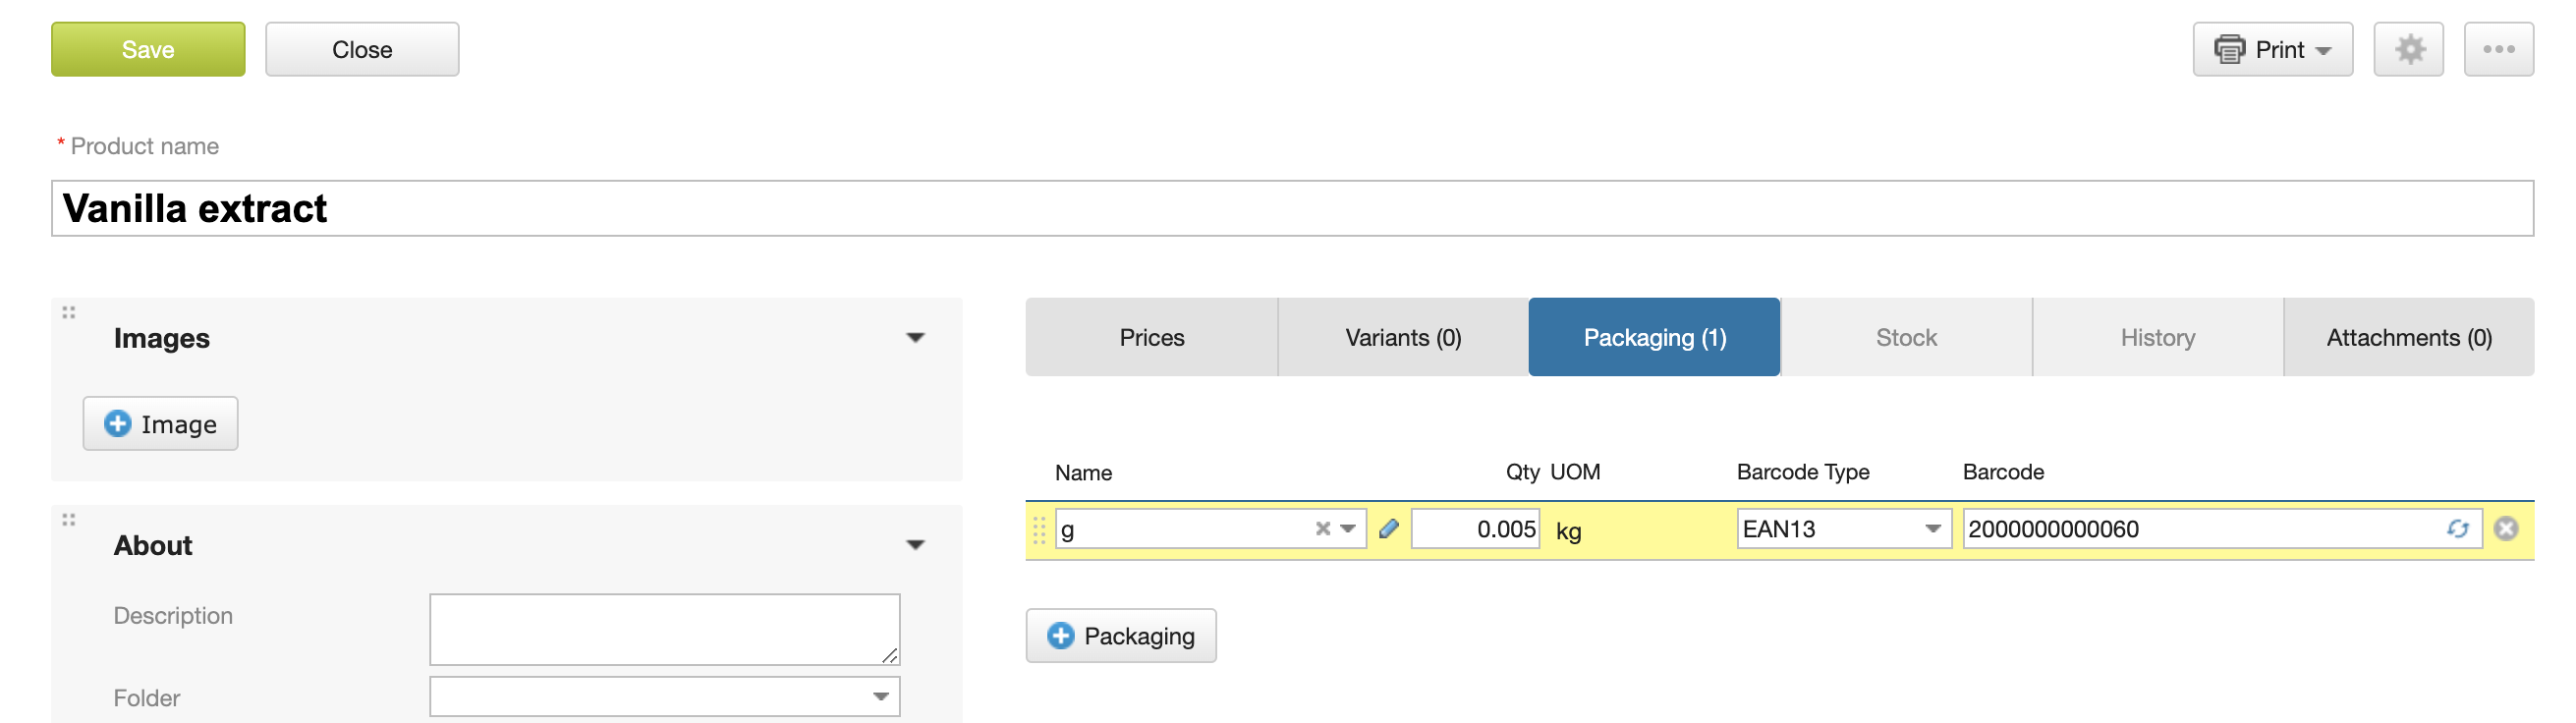Click the 'kg' unit of measure text
This screenshot has height=723, width=2576.
point(1568,531)
